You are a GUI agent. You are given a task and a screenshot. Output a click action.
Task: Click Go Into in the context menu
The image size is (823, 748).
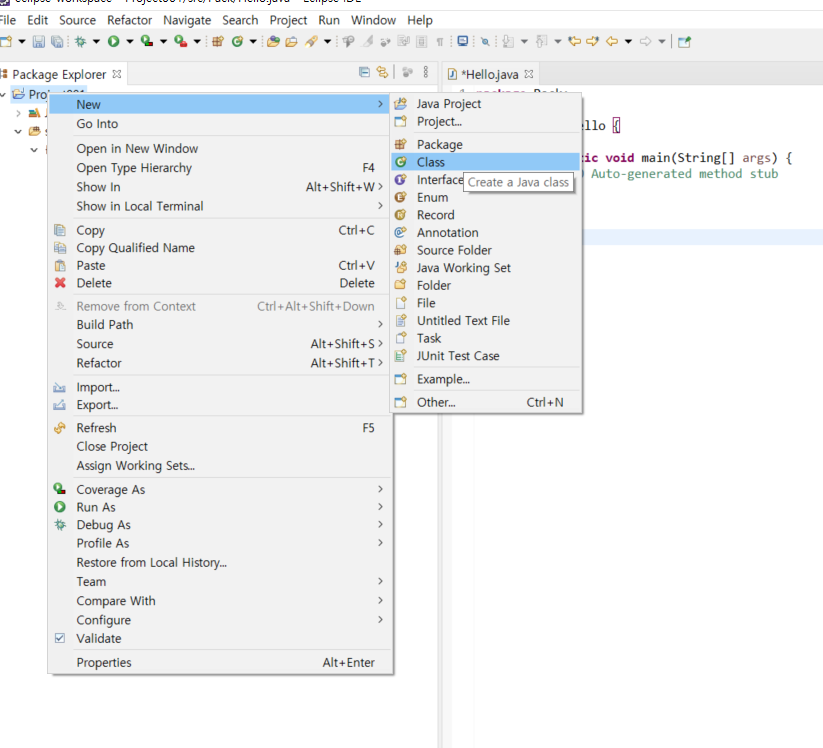point(220,124)
